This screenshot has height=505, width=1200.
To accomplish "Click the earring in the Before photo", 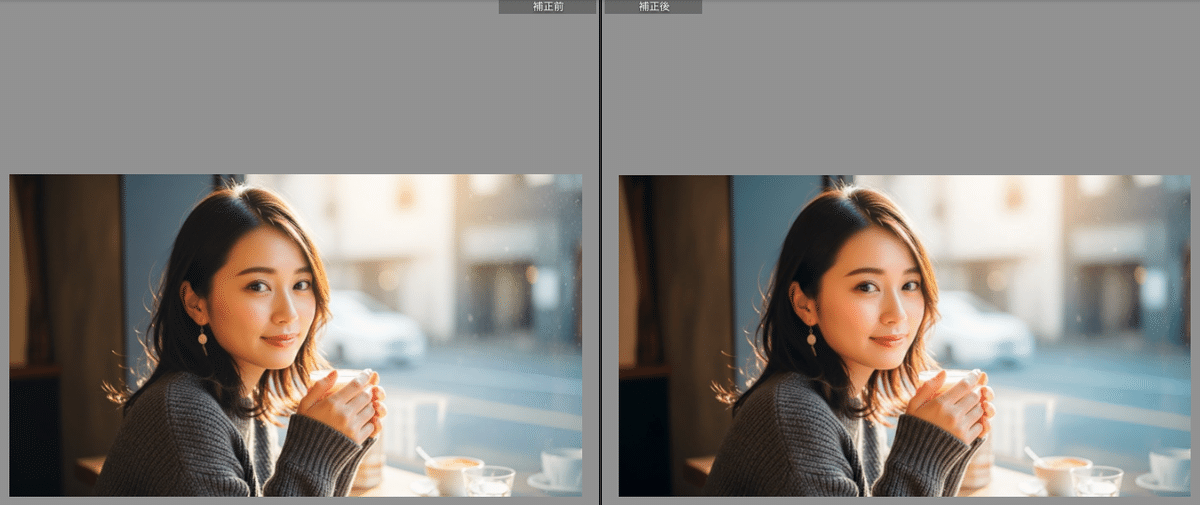I will tap(202, 339).
